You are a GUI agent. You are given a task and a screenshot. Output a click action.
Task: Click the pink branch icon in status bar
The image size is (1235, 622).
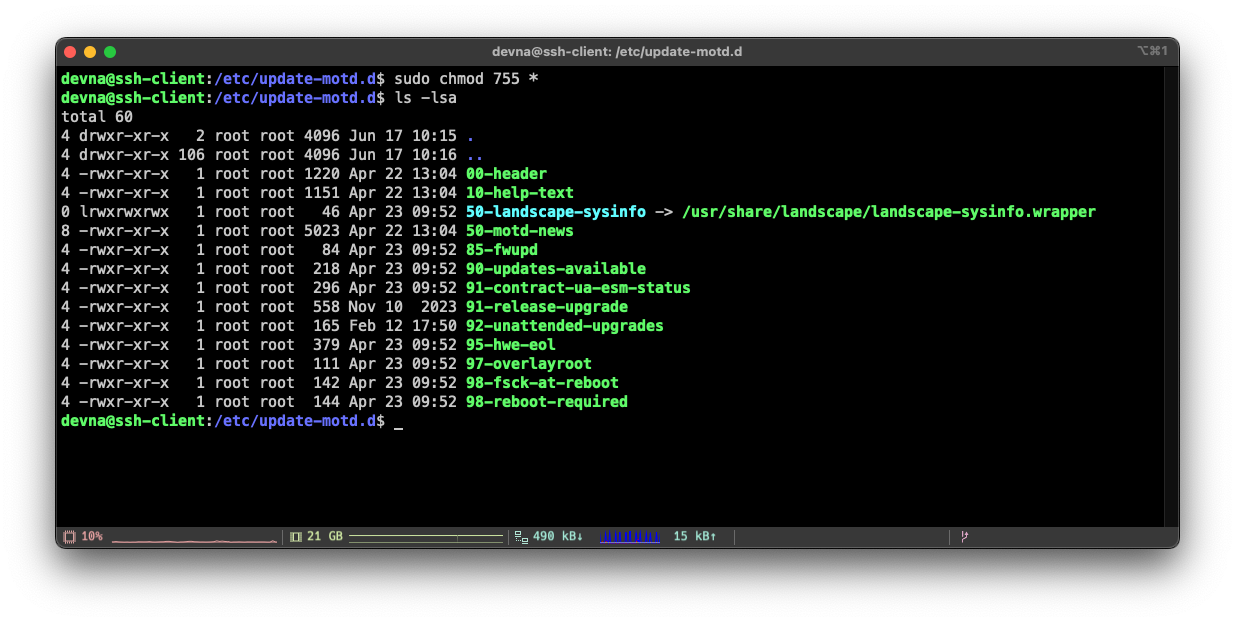[x=965, y=537]
